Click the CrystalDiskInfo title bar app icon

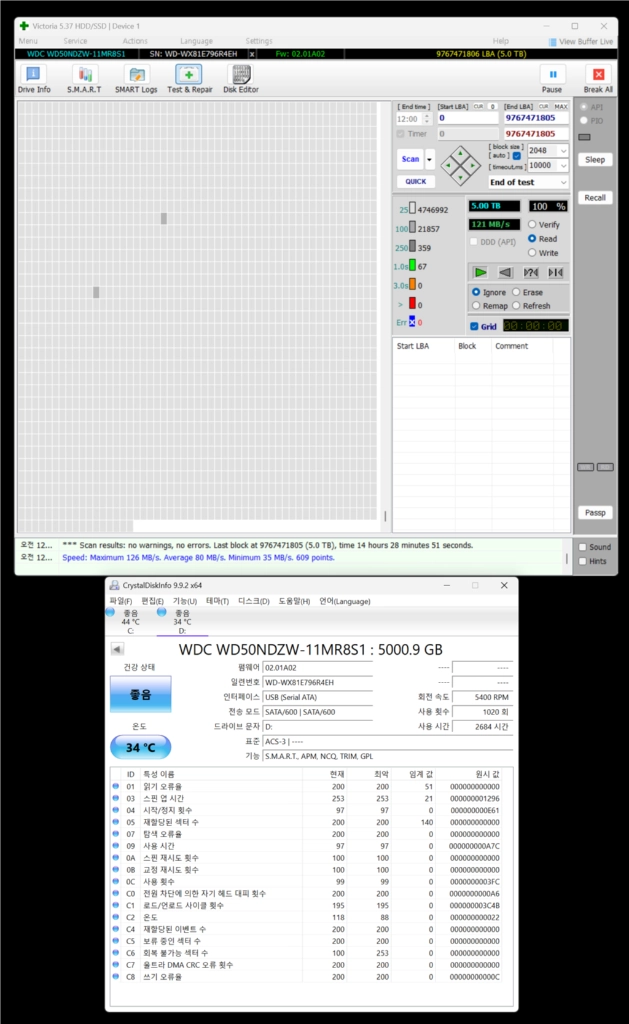114,585
